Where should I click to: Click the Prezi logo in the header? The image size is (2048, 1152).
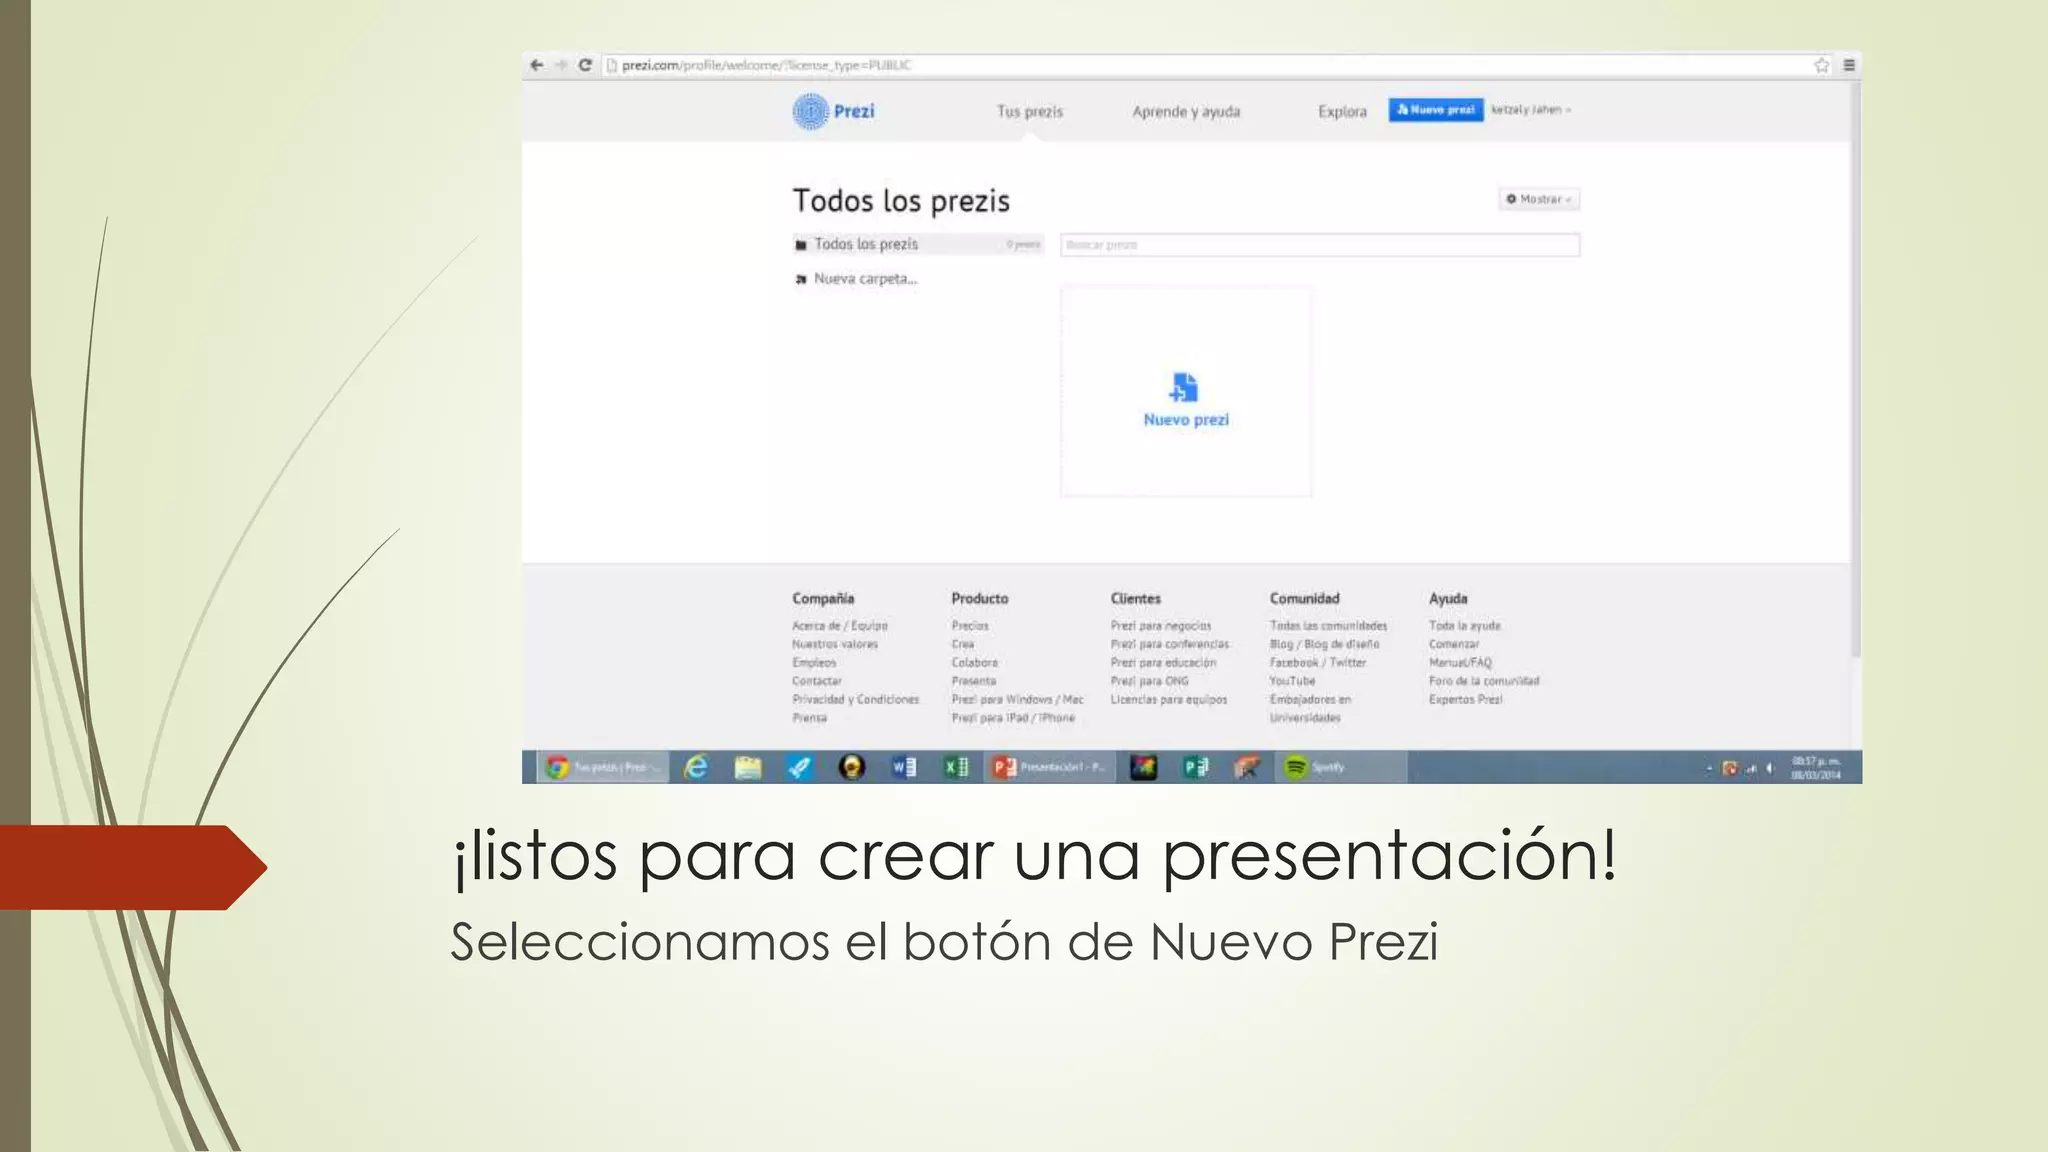point(834,111)
